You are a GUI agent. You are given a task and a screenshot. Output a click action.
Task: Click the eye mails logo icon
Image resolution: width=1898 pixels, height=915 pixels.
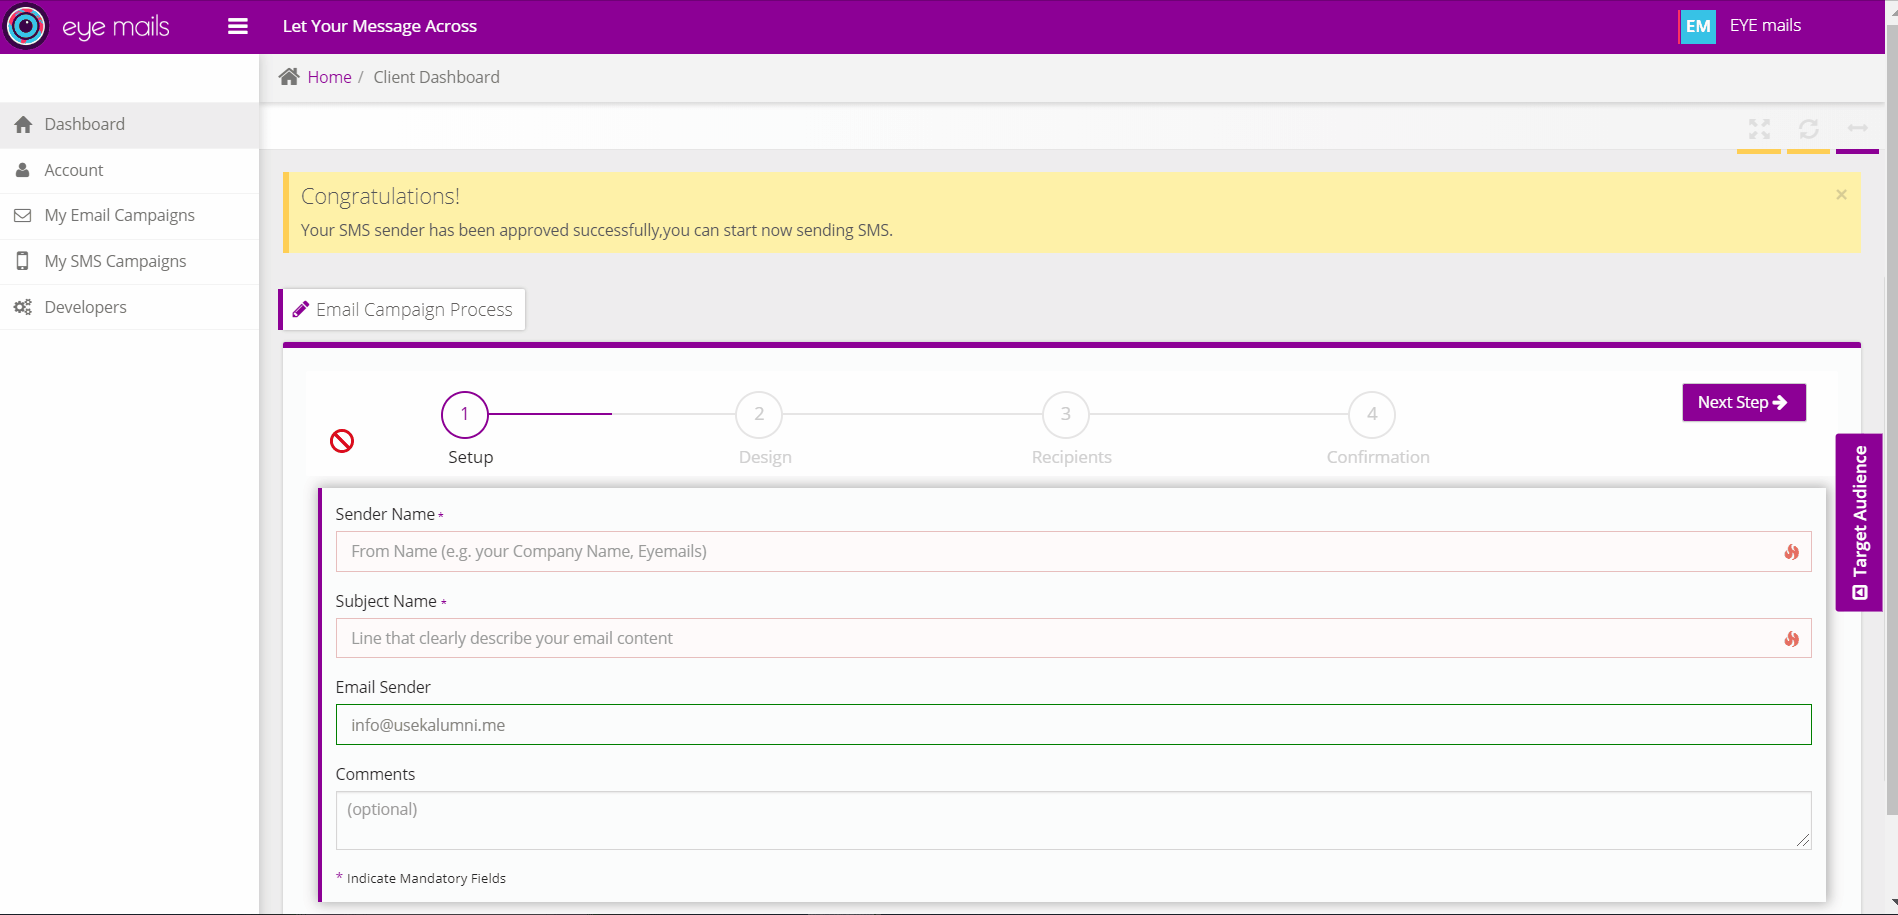point(26,26)
